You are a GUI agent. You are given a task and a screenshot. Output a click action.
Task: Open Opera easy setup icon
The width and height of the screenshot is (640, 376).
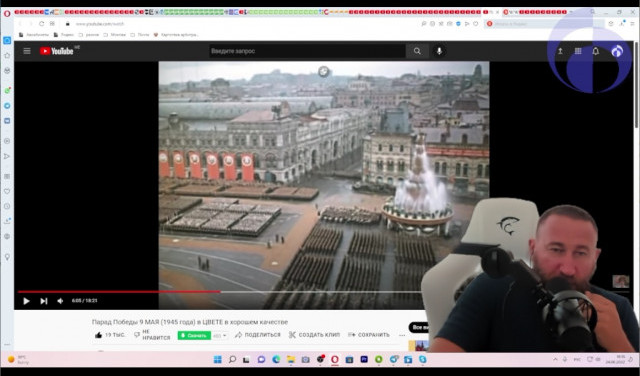pos(632,24)
